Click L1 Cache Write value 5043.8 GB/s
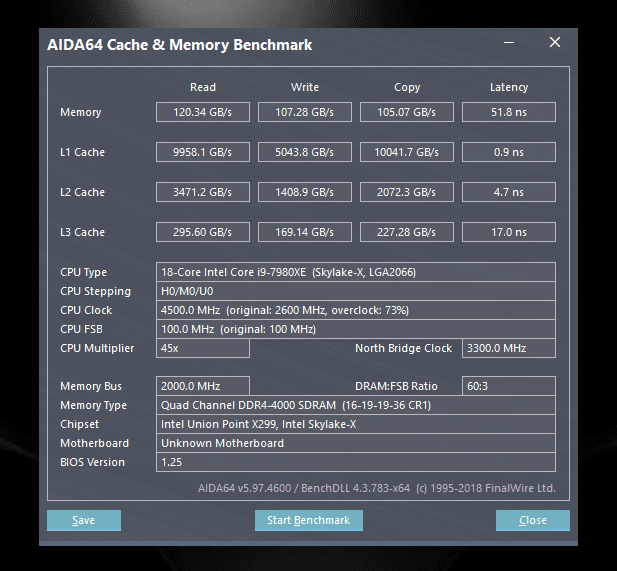Viewport: 617px width, 571px height. tap(305, 152)
